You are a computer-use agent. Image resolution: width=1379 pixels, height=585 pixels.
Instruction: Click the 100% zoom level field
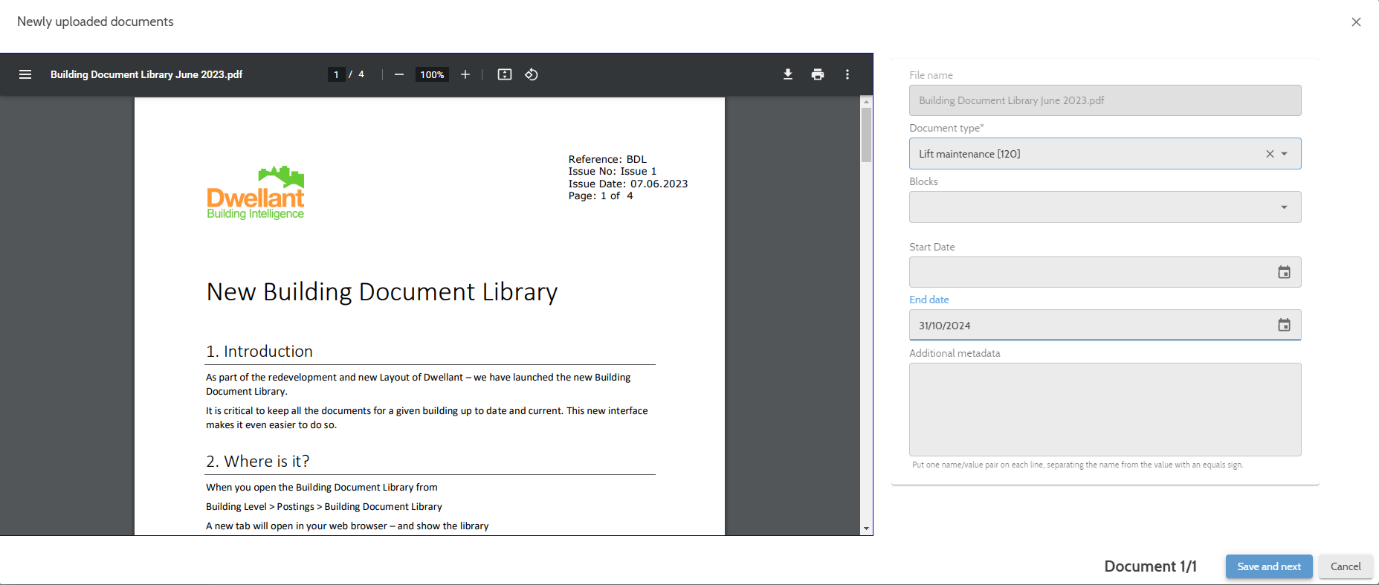pyautogui.click(x=432, y=75)
